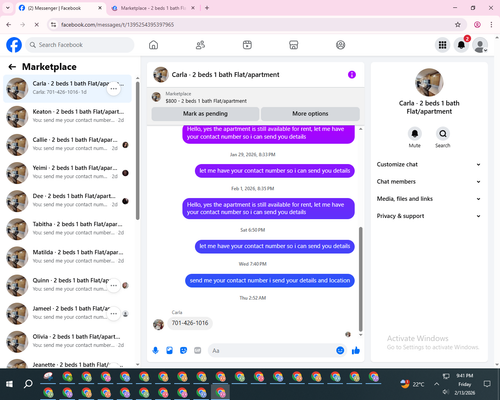The height and width of the screenshot is (400, 500).
Task: Go back with browser back arrow
Action: point(9,25)
